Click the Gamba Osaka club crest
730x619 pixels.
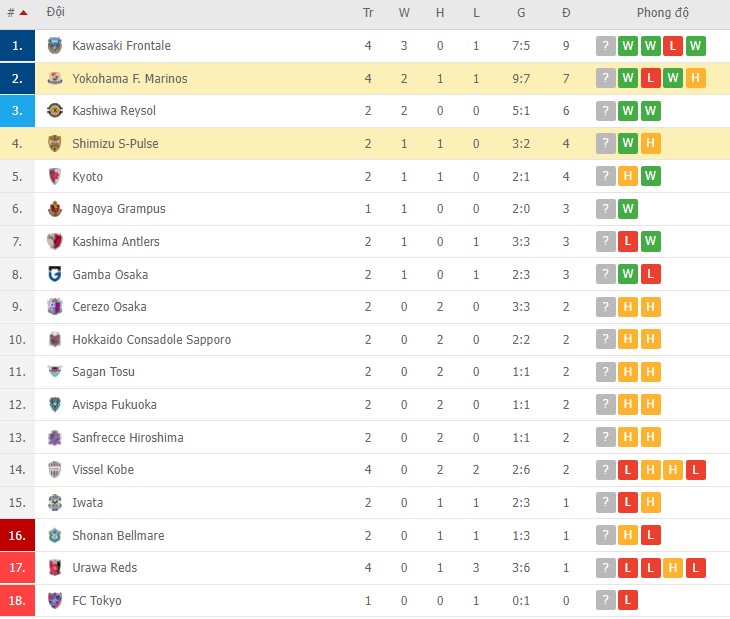tap(55, 274)
